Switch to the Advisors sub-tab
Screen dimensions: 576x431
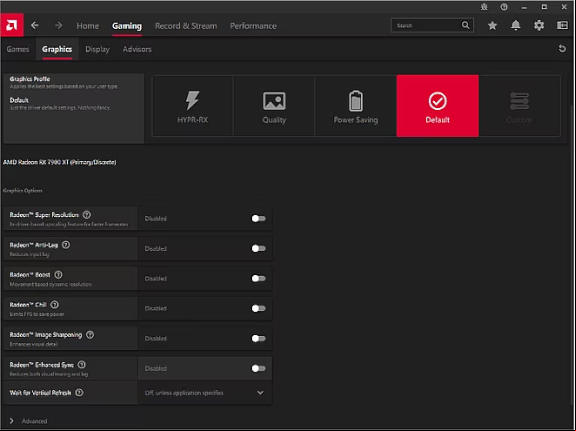pos(137,49)
